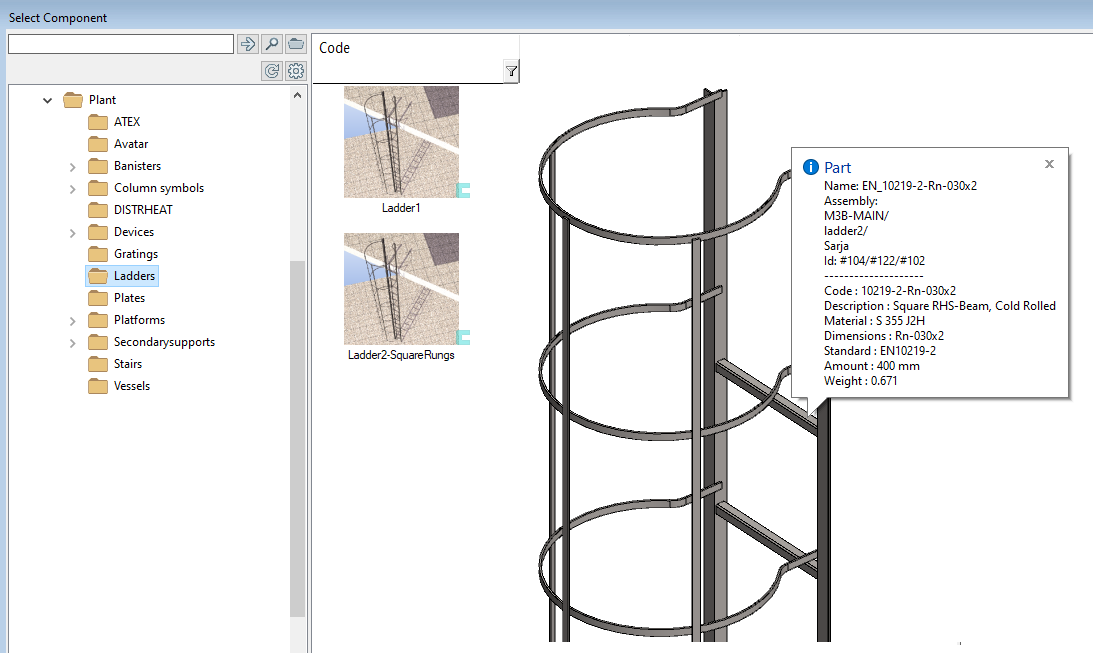Click the tree panel scroll up arrow
1093x653 pixels.
pos(297,94)
